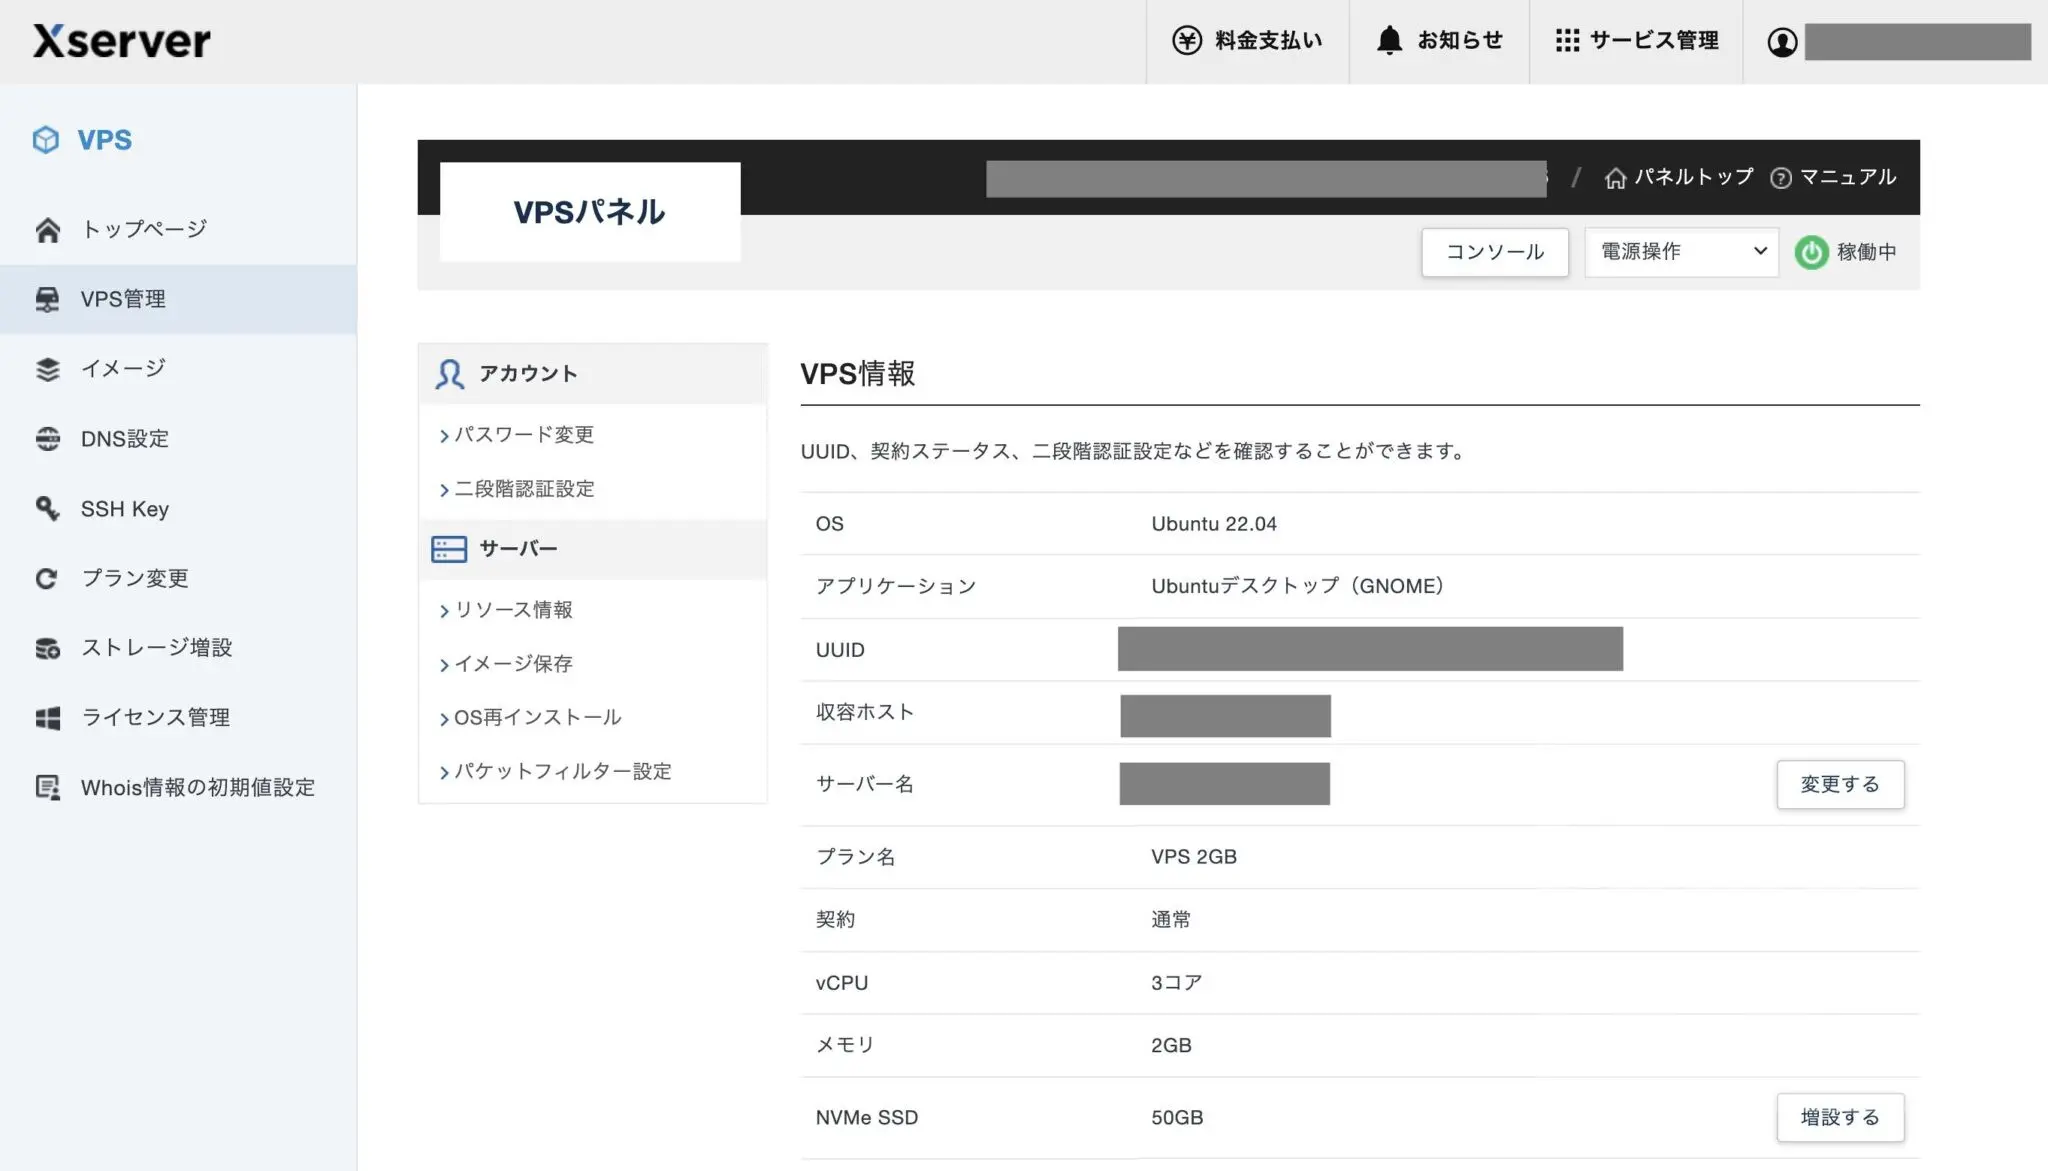2048x1171 pixels.
Task: Click the globe icon beside DNS設定
Action: [47, 439]
